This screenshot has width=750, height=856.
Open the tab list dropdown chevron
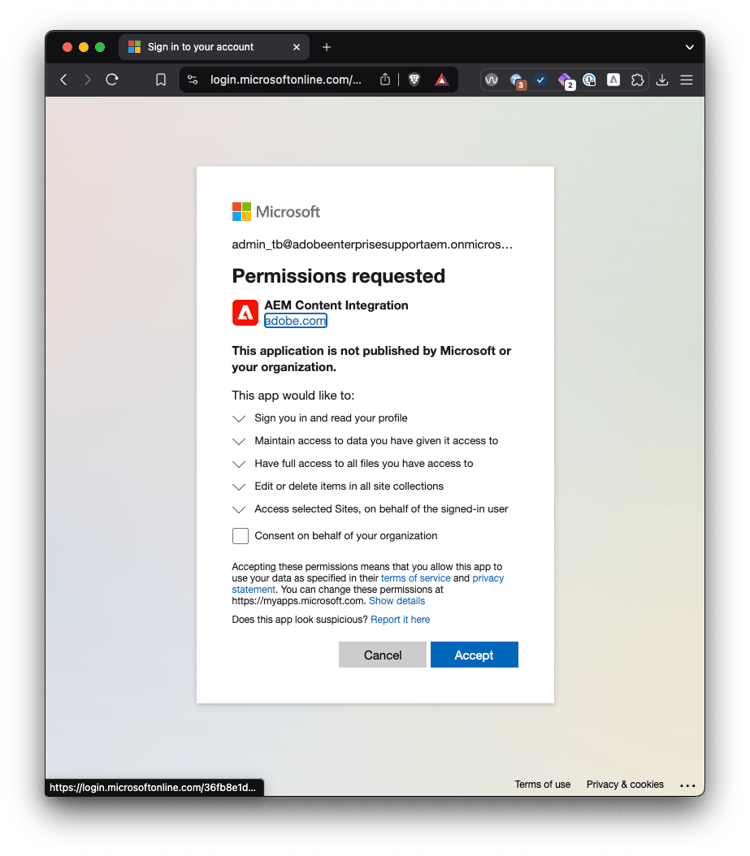(x=689, y=47)
